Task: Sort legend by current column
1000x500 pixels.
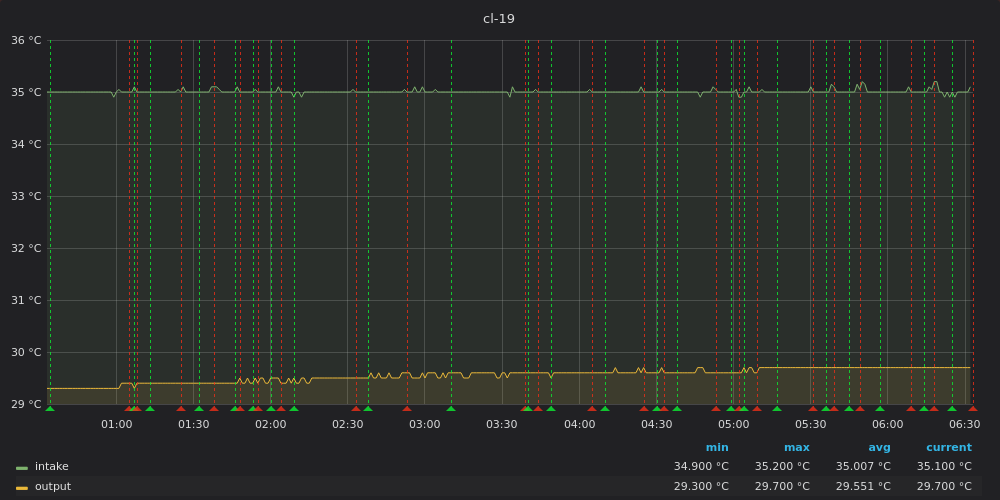Action: click(949, 448)
